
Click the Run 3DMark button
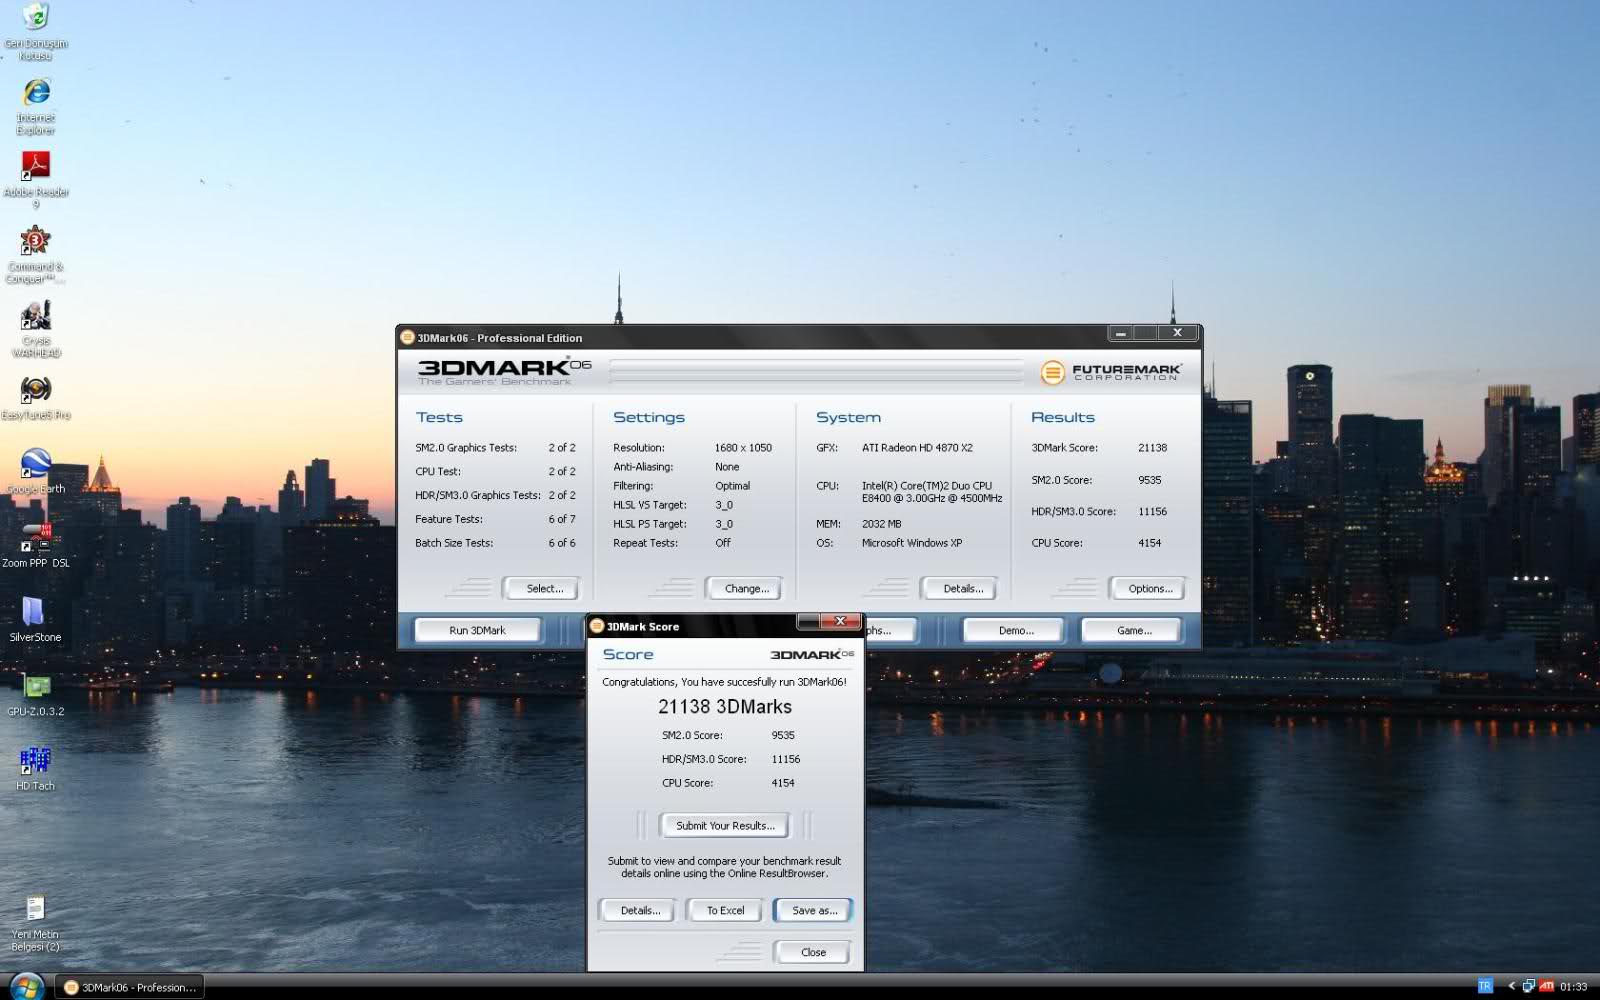click(x=477, y=630)
